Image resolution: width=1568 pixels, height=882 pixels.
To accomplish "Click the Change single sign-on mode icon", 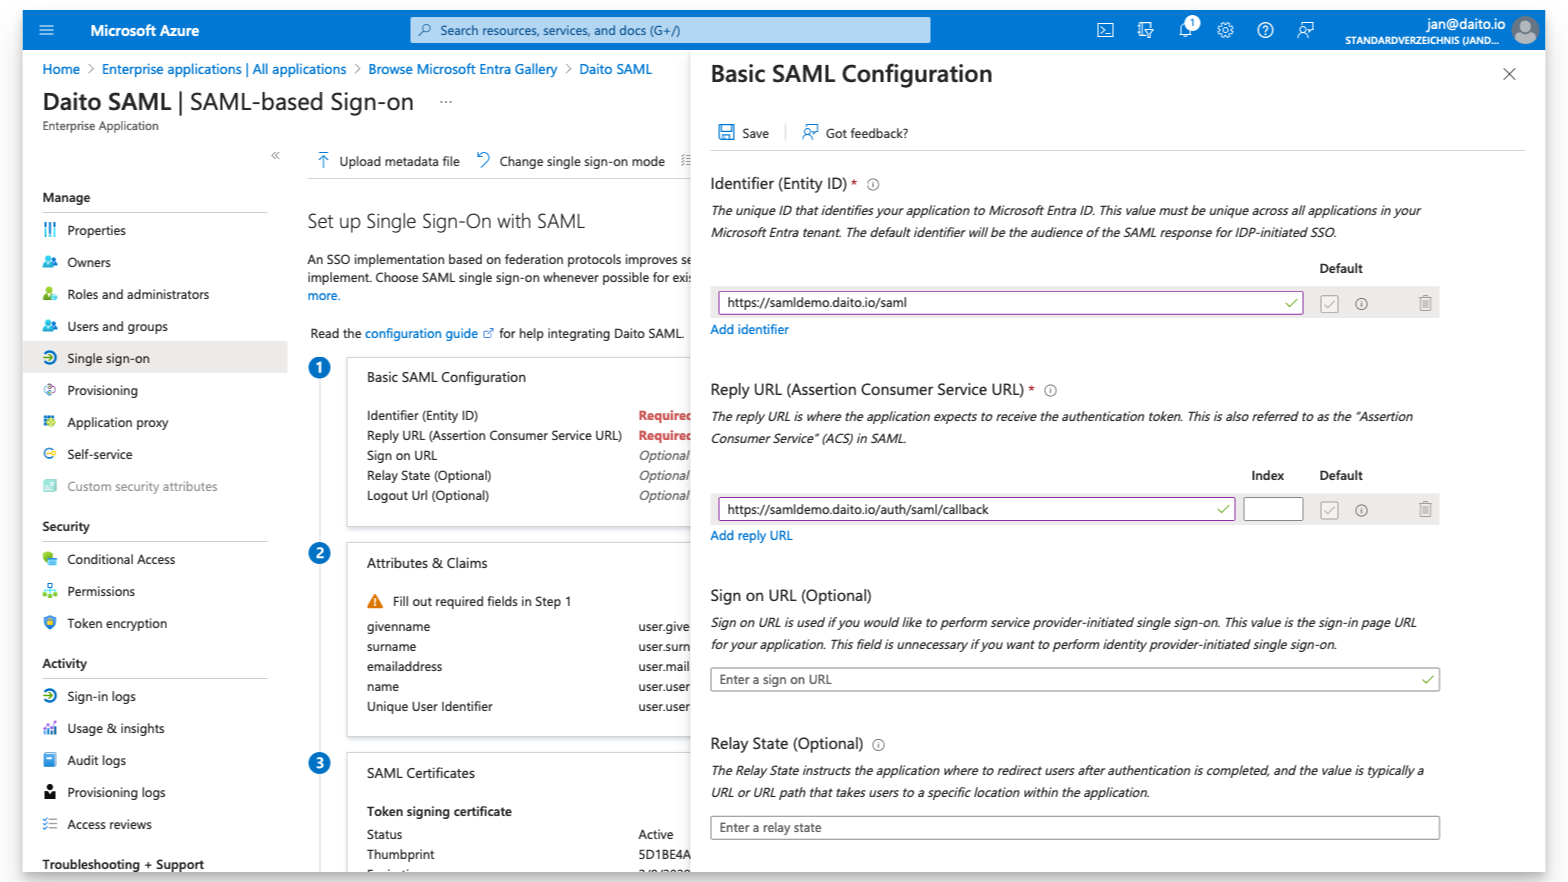I will click(483, 160).
